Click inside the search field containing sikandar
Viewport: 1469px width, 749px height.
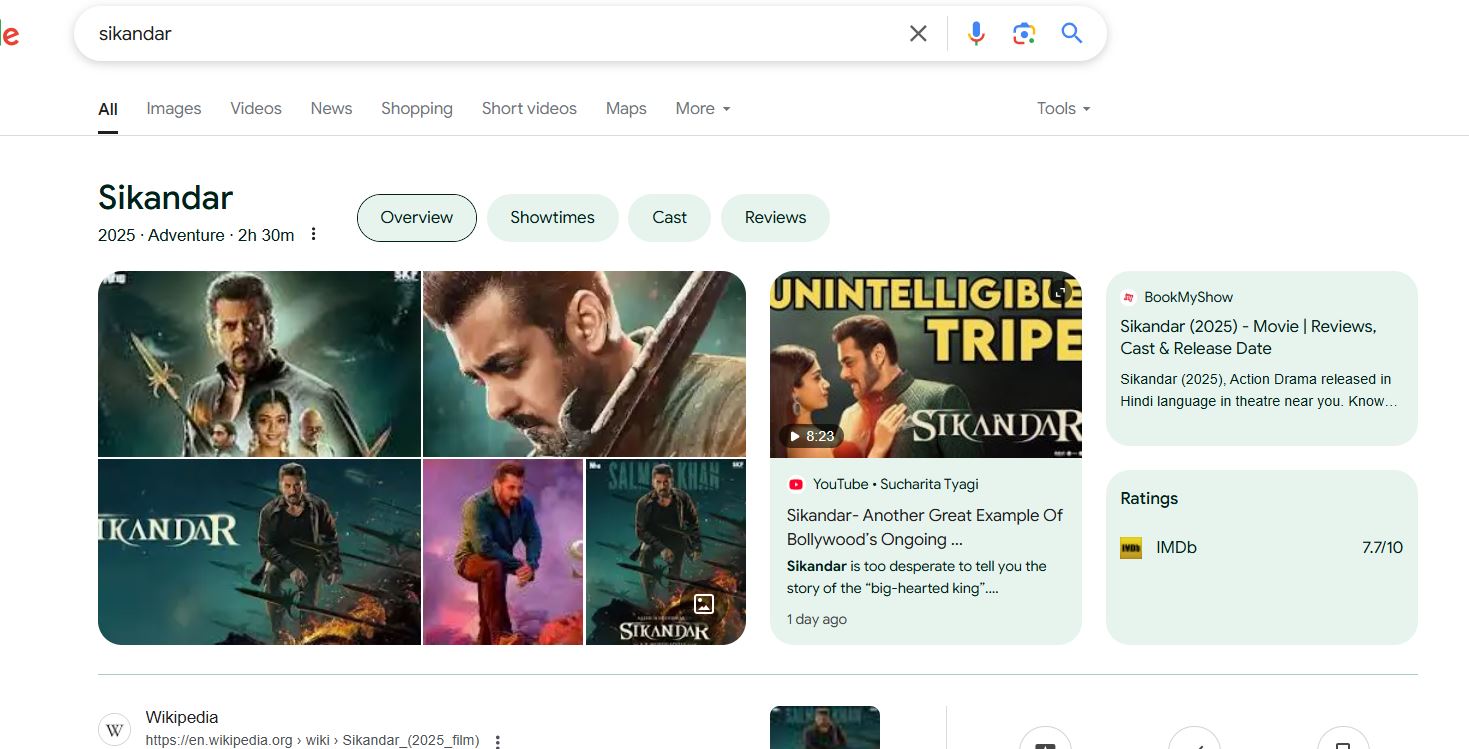[x=480, y=34]
